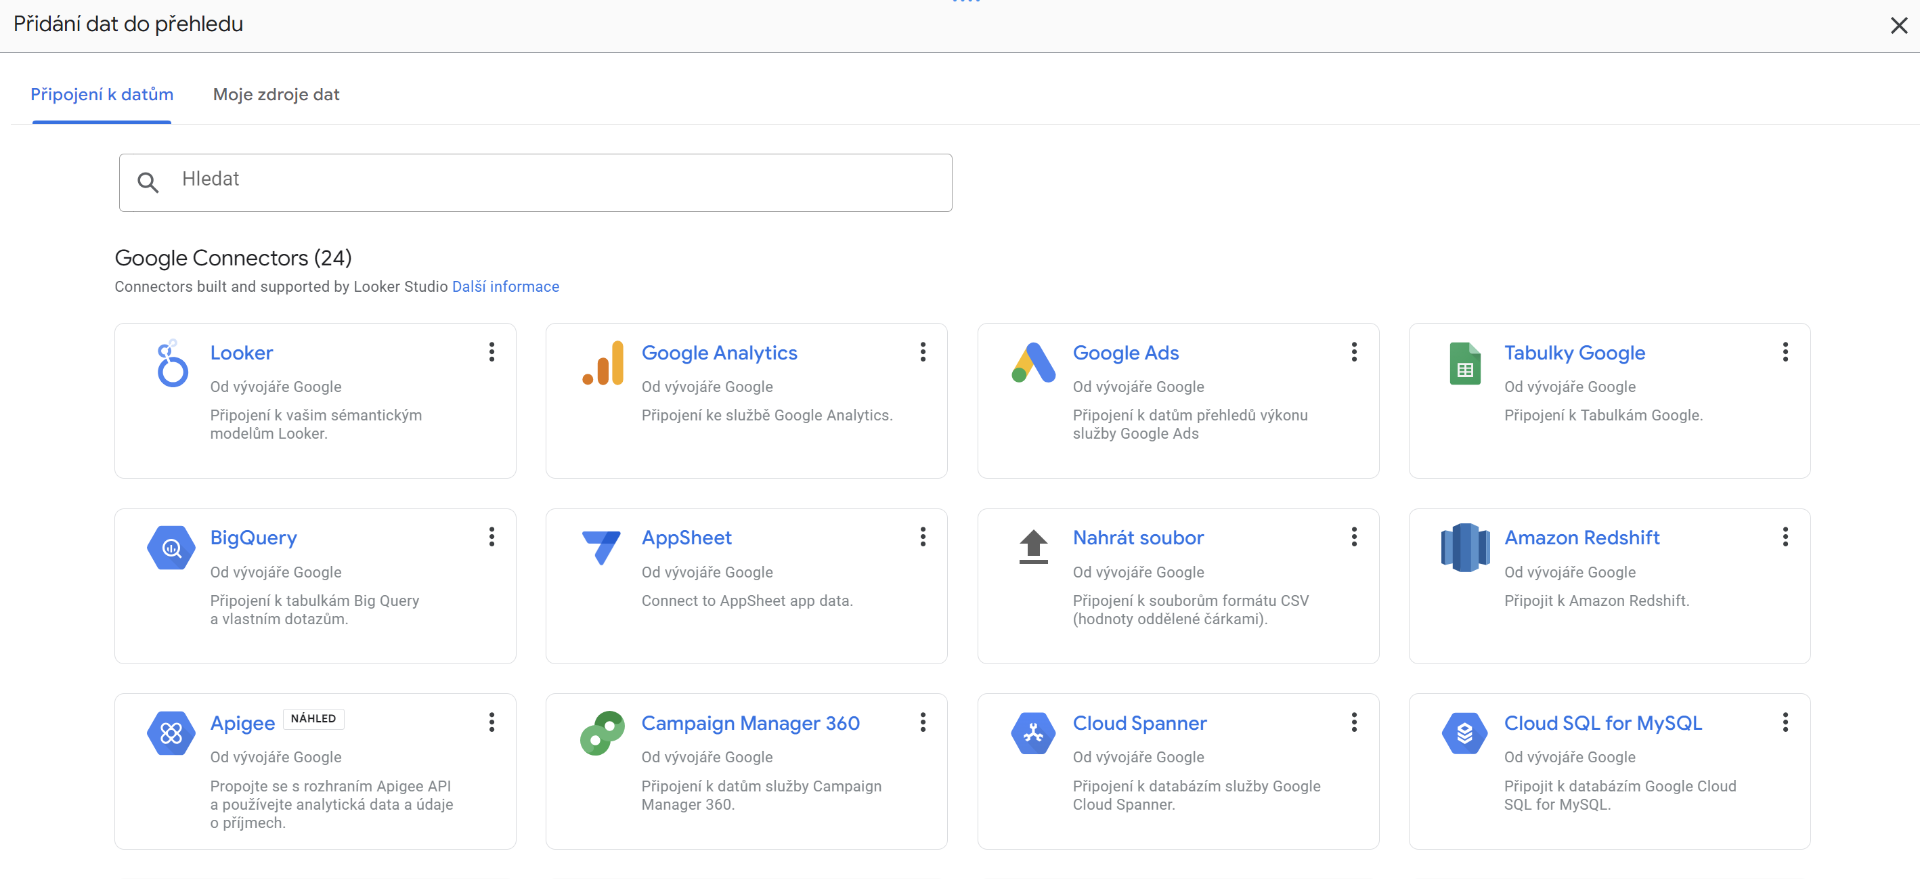
Task: Switch to the Moje zdroje dat tab
Action: (x=276, y=94)
